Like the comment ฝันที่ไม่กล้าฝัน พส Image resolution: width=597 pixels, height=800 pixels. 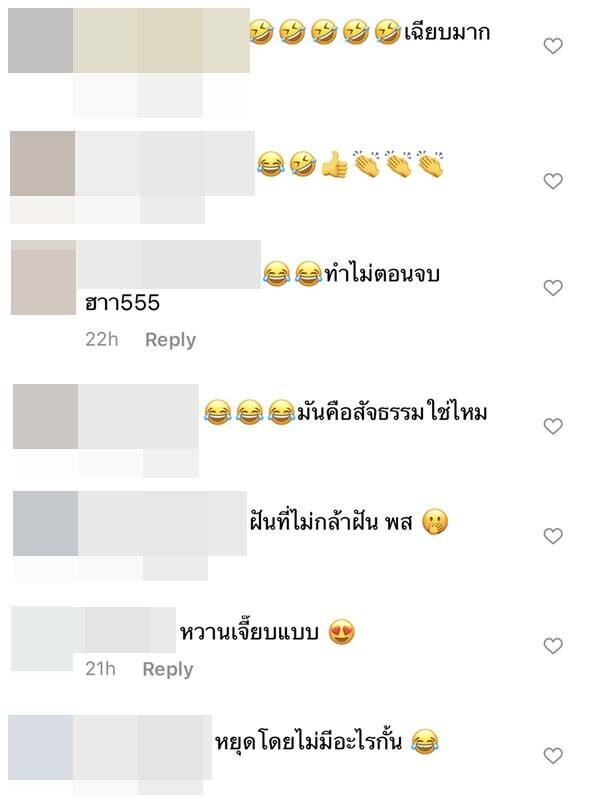click(553, 536)
